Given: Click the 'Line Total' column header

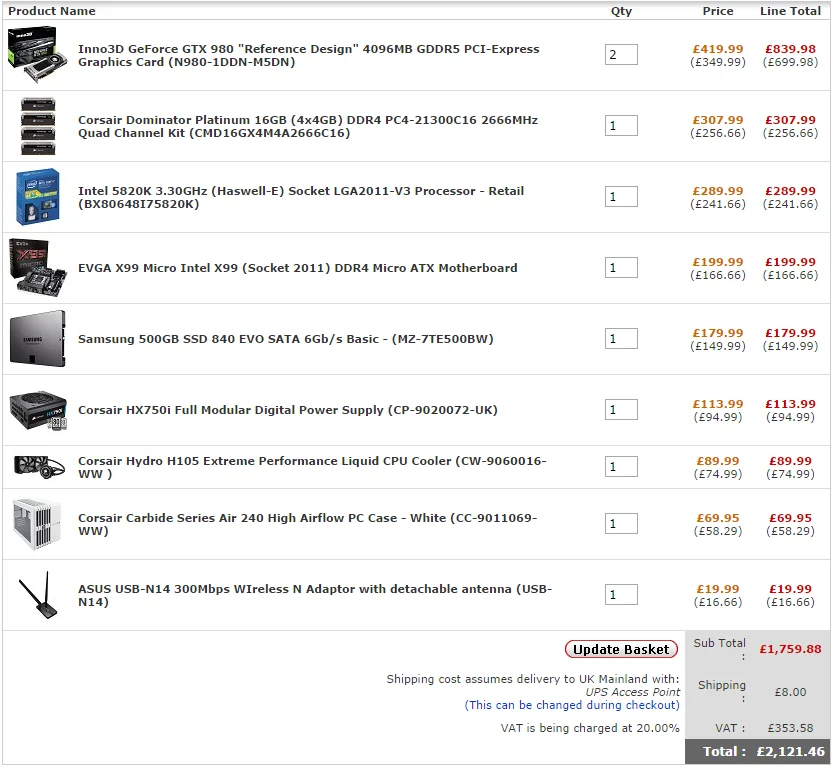Looking at the screenshot, I should (791, 11).
